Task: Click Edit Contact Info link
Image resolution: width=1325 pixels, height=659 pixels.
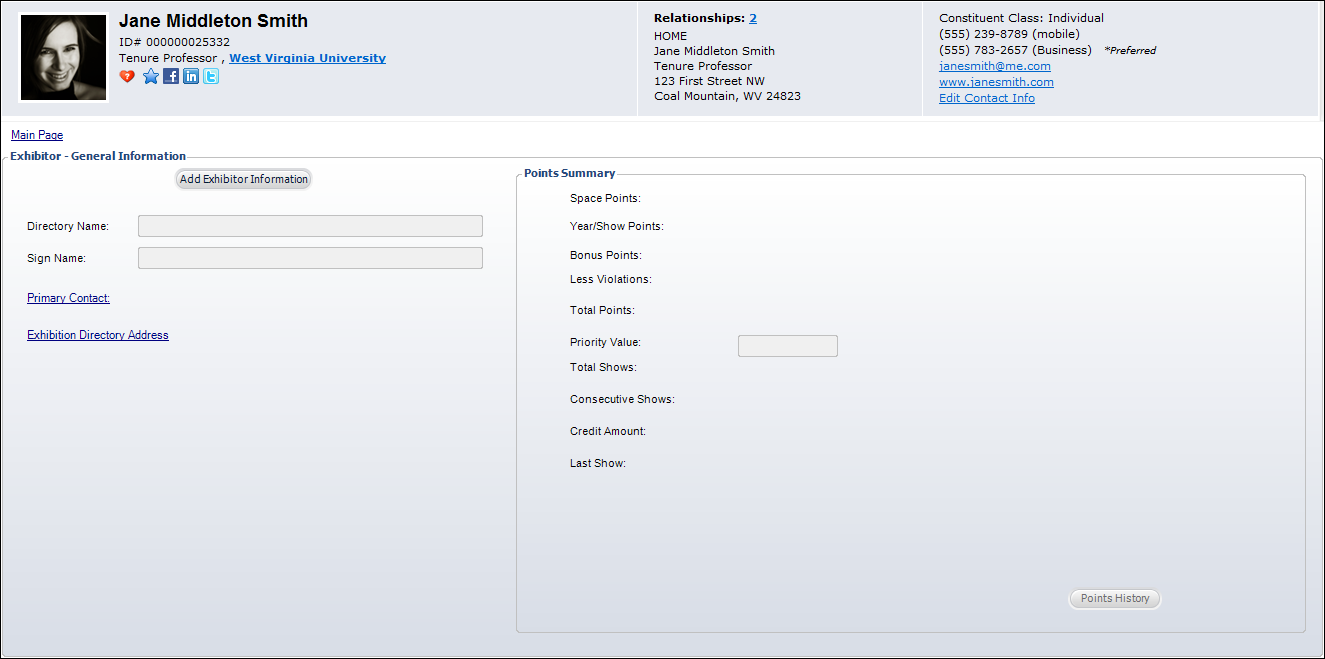Action: click(987, 98)
